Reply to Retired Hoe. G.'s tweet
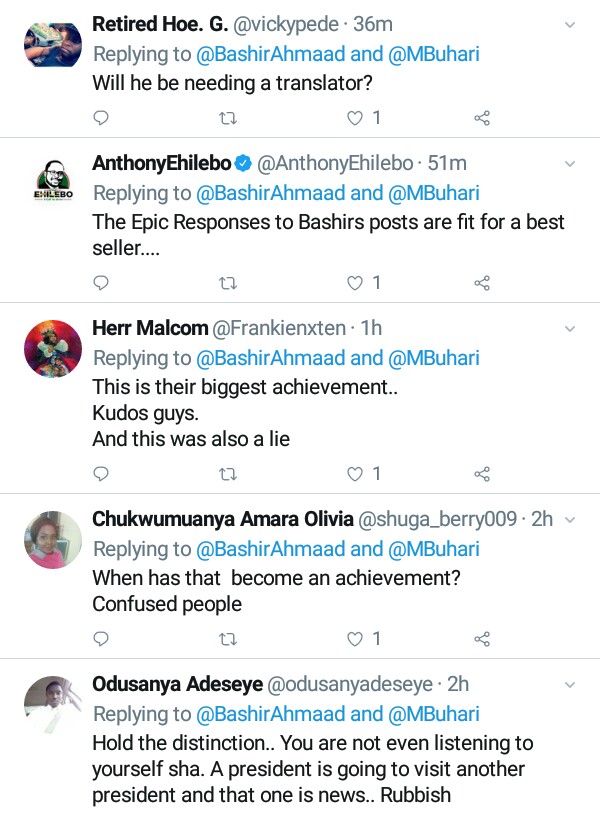The height and width of the screenshot is (815, 600). pyautogui.click(x=100, y=118)
